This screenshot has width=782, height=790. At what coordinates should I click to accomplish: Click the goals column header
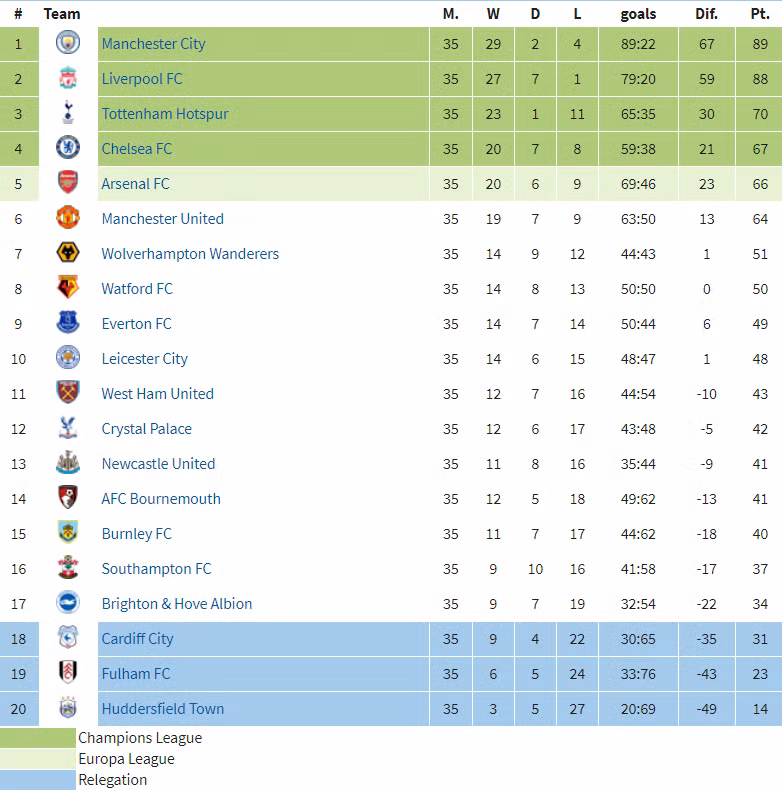coord(638,14)
